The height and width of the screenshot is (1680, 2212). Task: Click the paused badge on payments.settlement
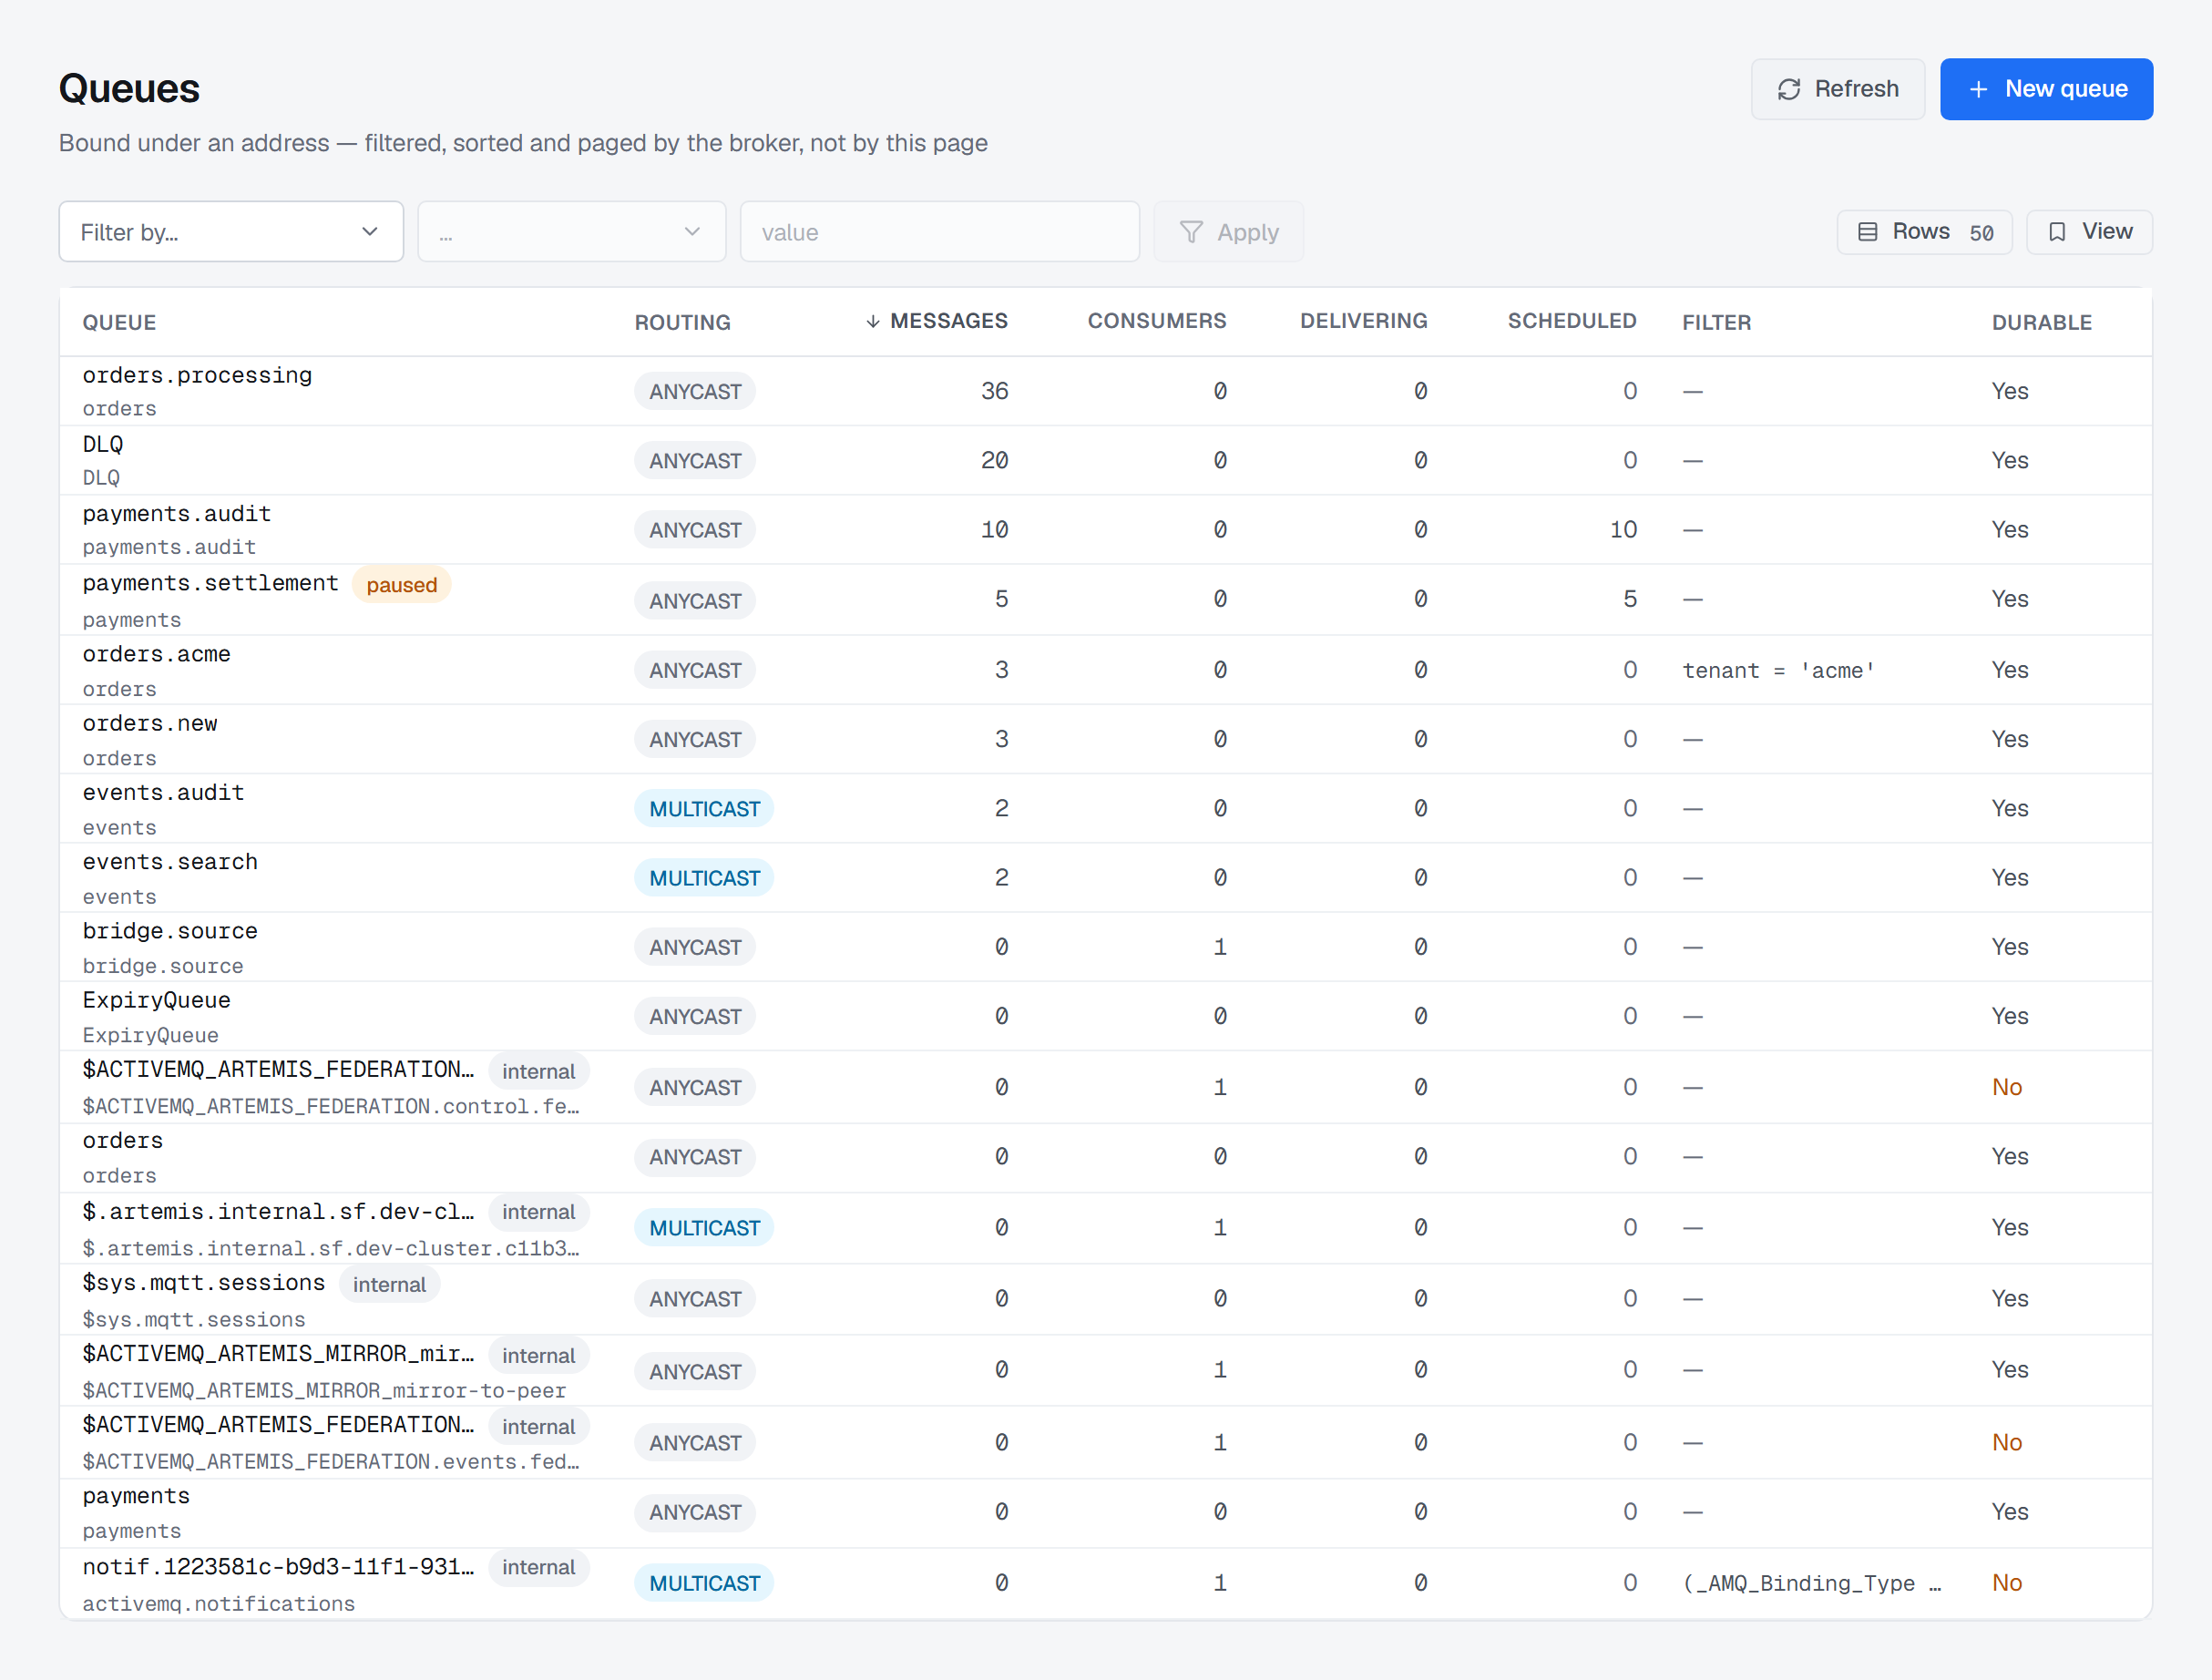point(401,585)
